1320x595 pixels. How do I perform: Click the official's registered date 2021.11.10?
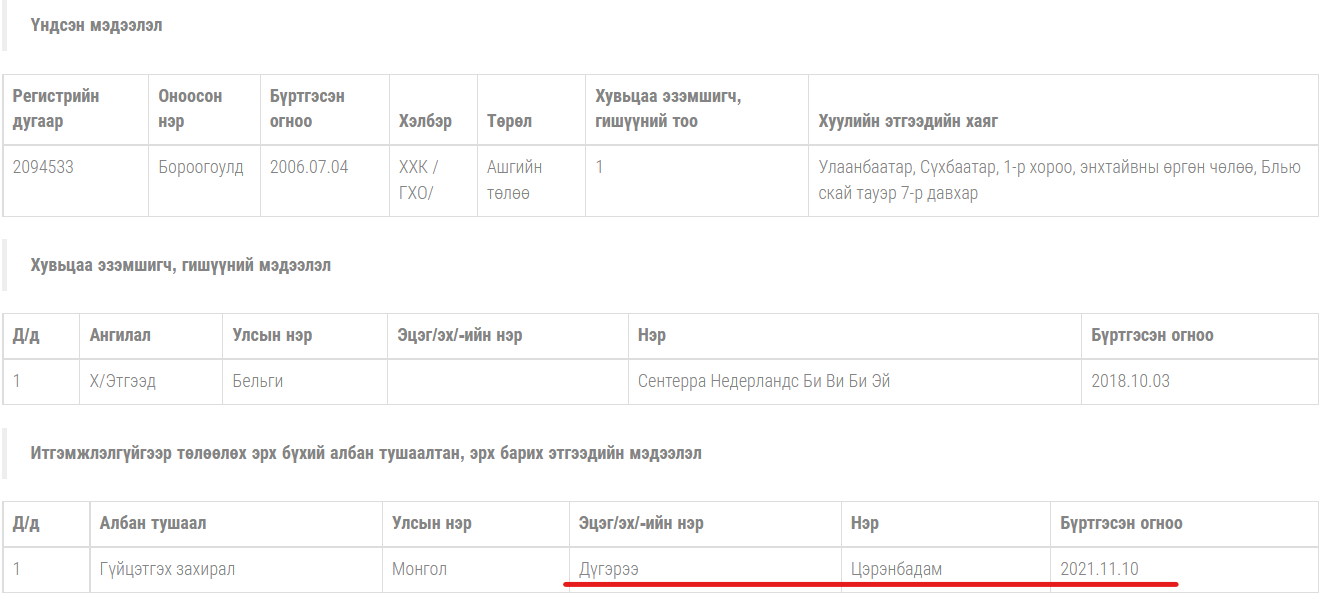[1099, 569]
